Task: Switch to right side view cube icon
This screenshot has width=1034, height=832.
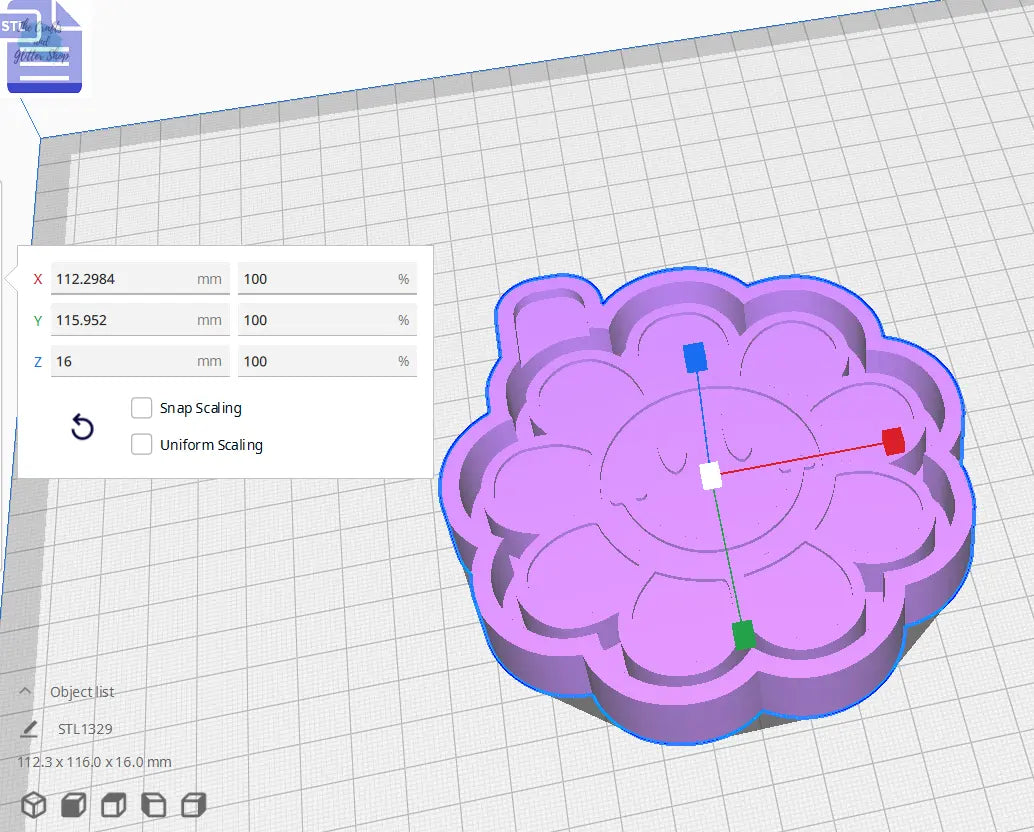Action: point(191,804)
